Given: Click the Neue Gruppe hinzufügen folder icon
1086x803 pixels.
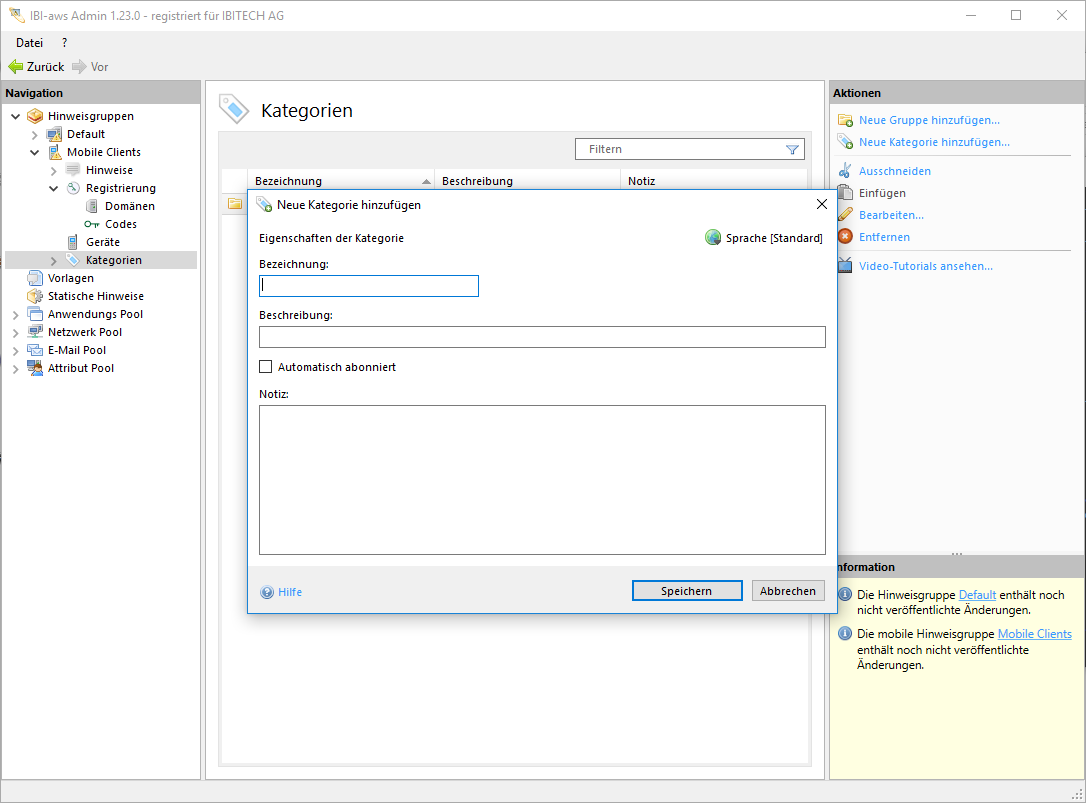Looking at the screenshot, I should (845, 120).
